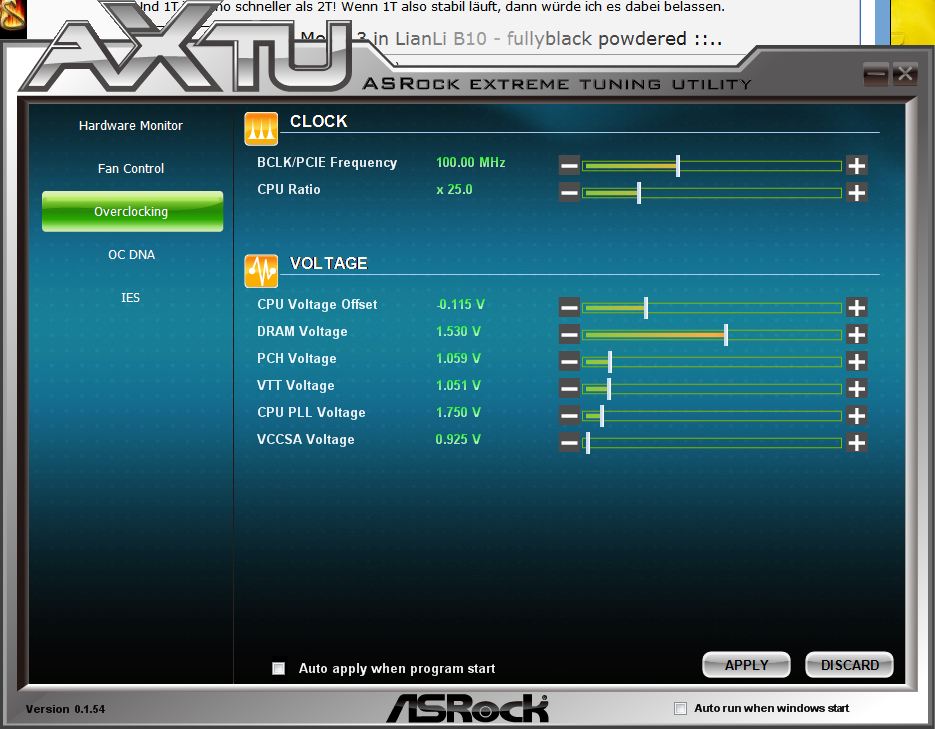Click the 1.059 V PCH value
This screenshot has width=935, height=729.
point(458,358)
